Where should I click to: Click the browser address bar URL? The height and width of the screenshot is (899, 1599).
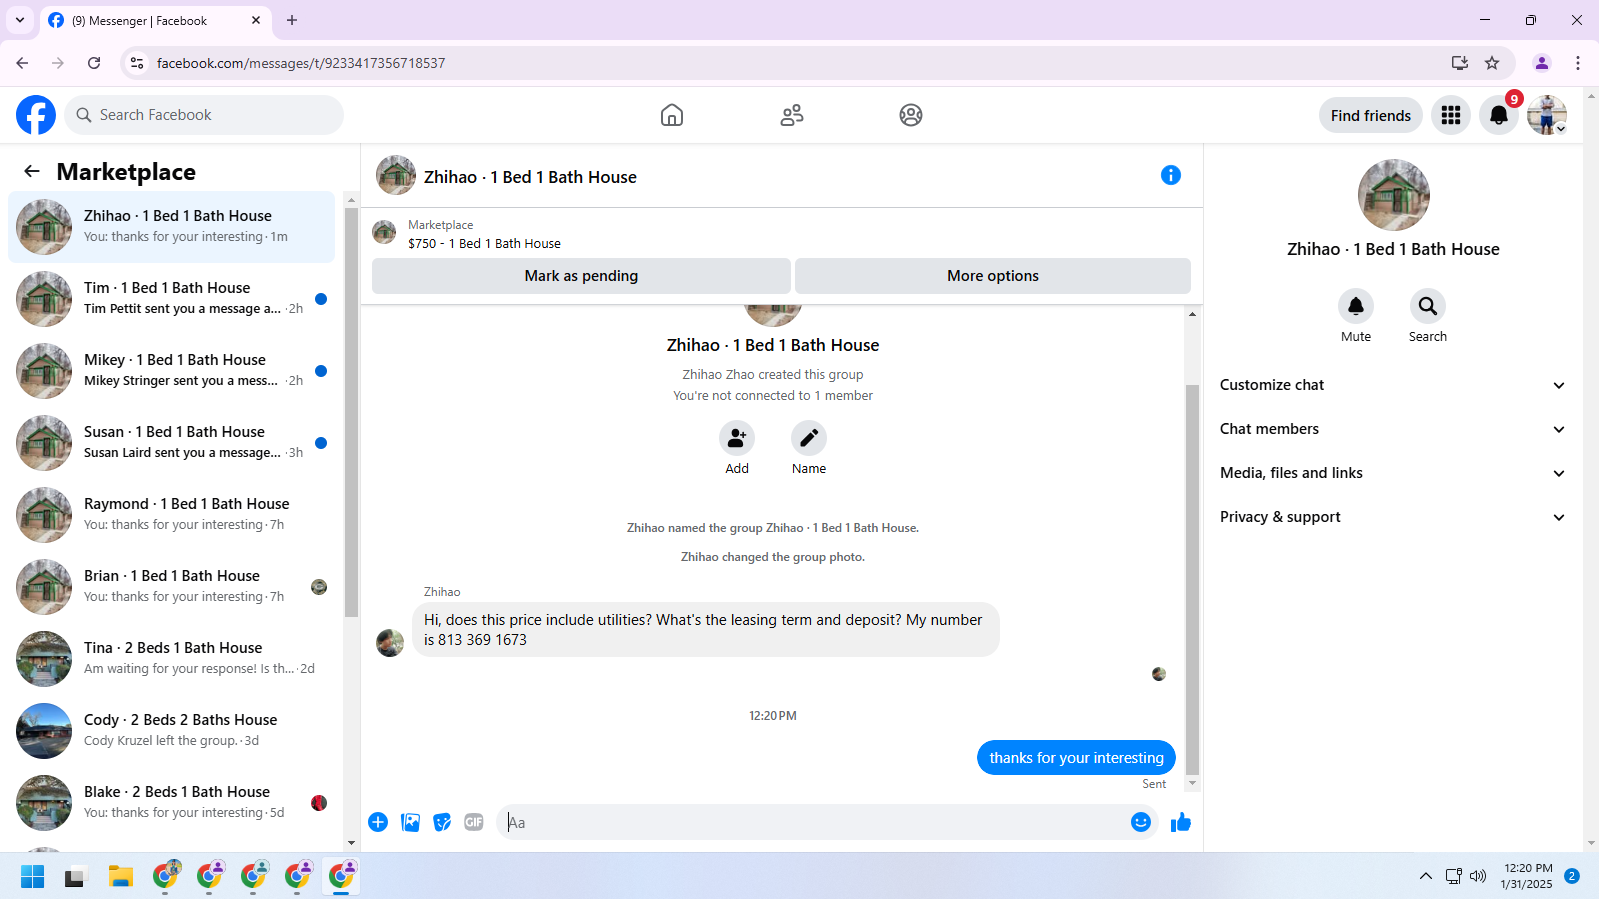(301, 63)
